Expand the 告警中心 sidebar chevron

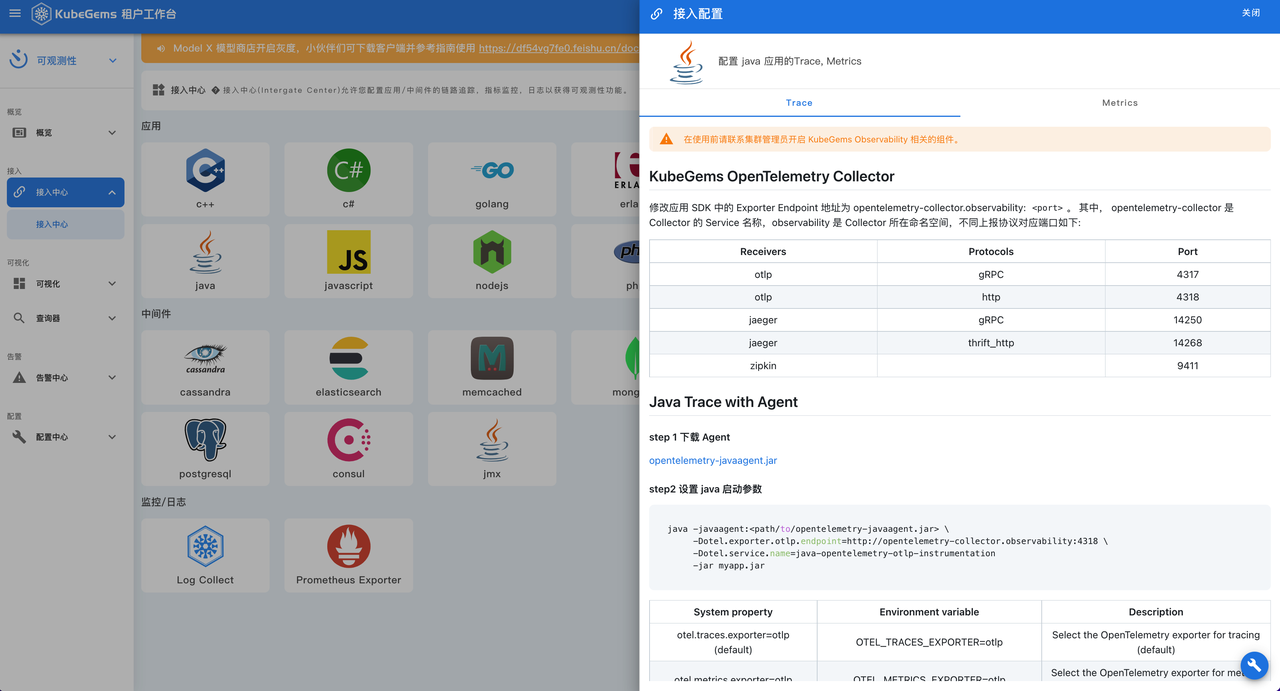point(112,378)
